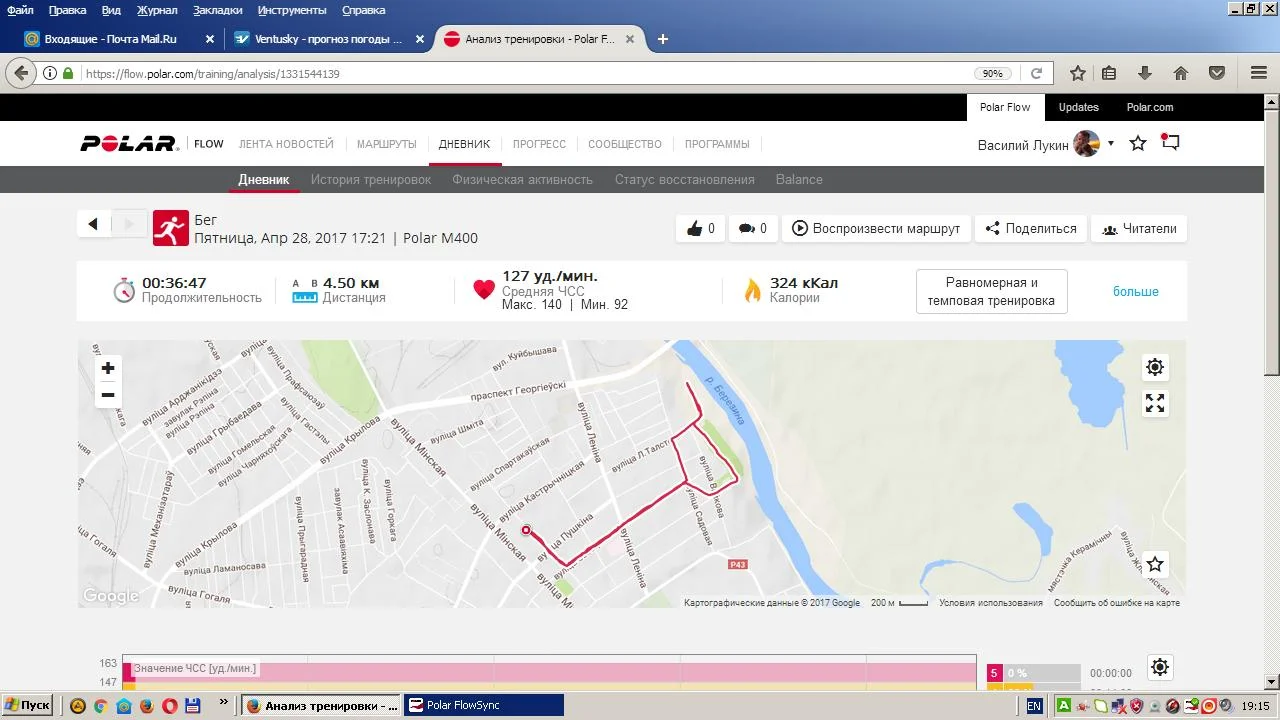Click the EN language indicator in tray
The image size is (1280, 720).
click(1034, 705)
